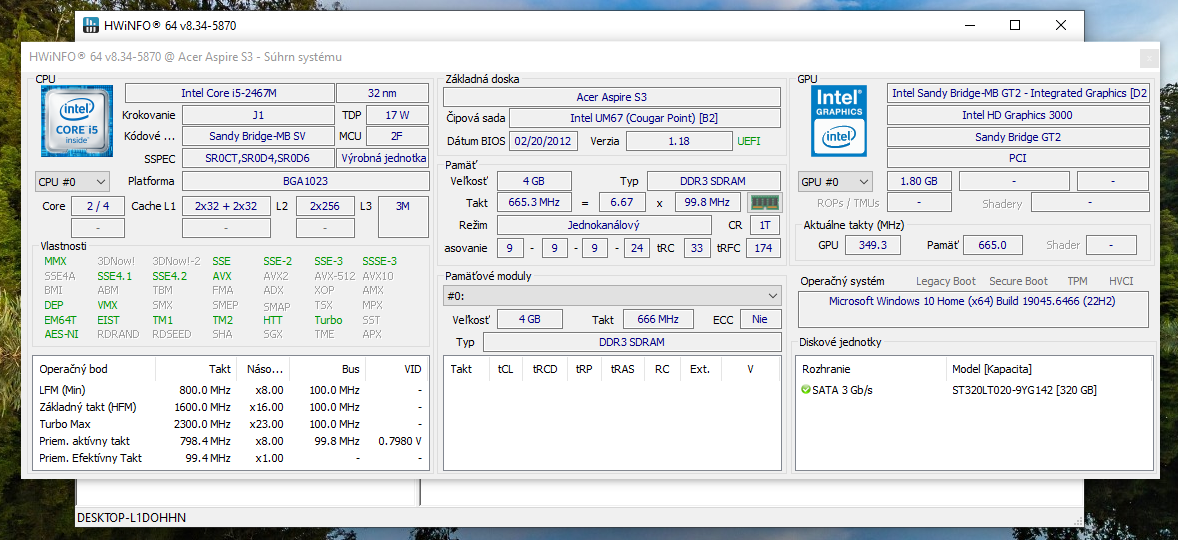Close the Súhrn systému summary window

[x=1149, y=57]
